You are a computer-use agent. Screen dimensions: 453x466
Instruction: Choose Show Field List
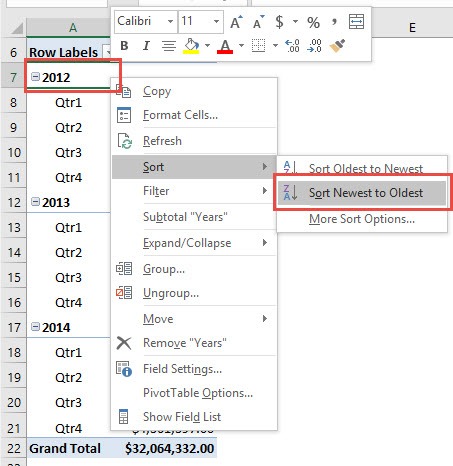pos(194,417)
